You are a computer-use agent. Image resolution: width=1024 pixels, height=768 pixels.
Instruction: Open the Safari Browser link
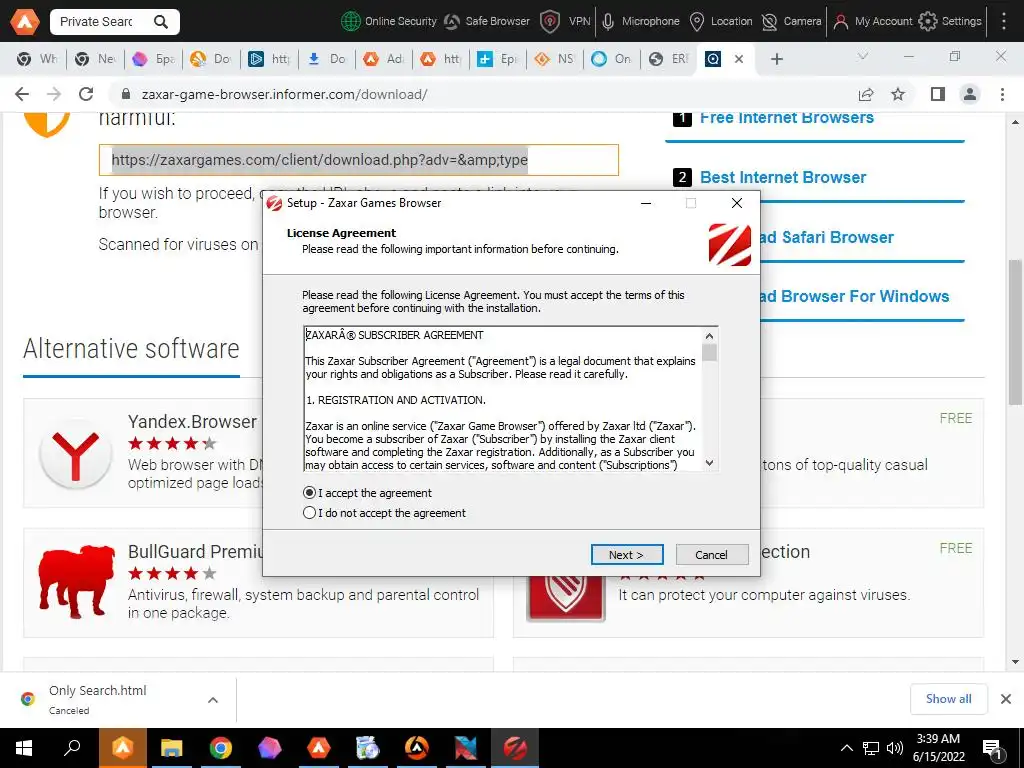tap(827, 237)
